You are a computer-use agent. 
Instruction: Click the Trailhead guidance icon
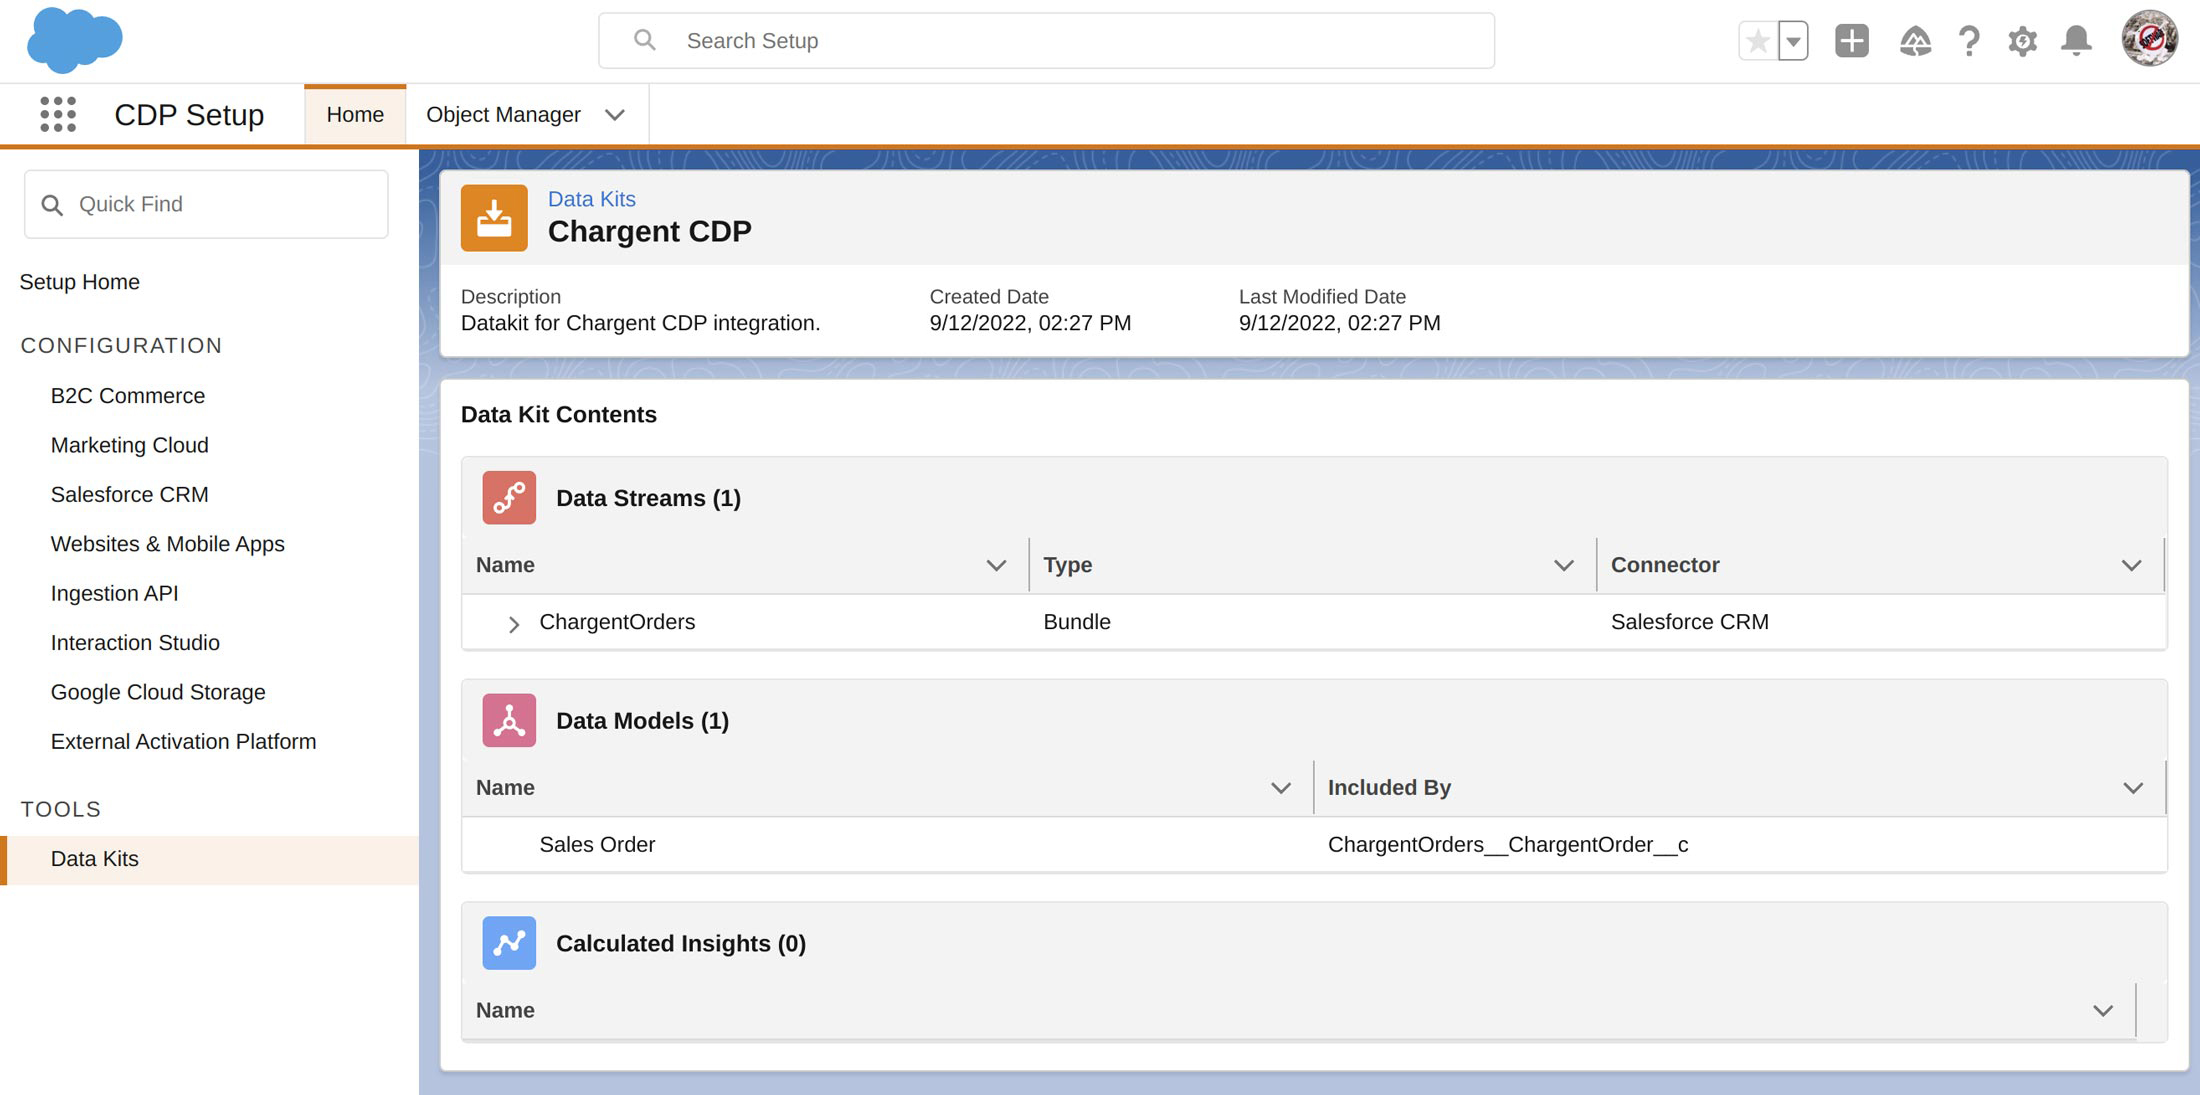pos(1915,41)
